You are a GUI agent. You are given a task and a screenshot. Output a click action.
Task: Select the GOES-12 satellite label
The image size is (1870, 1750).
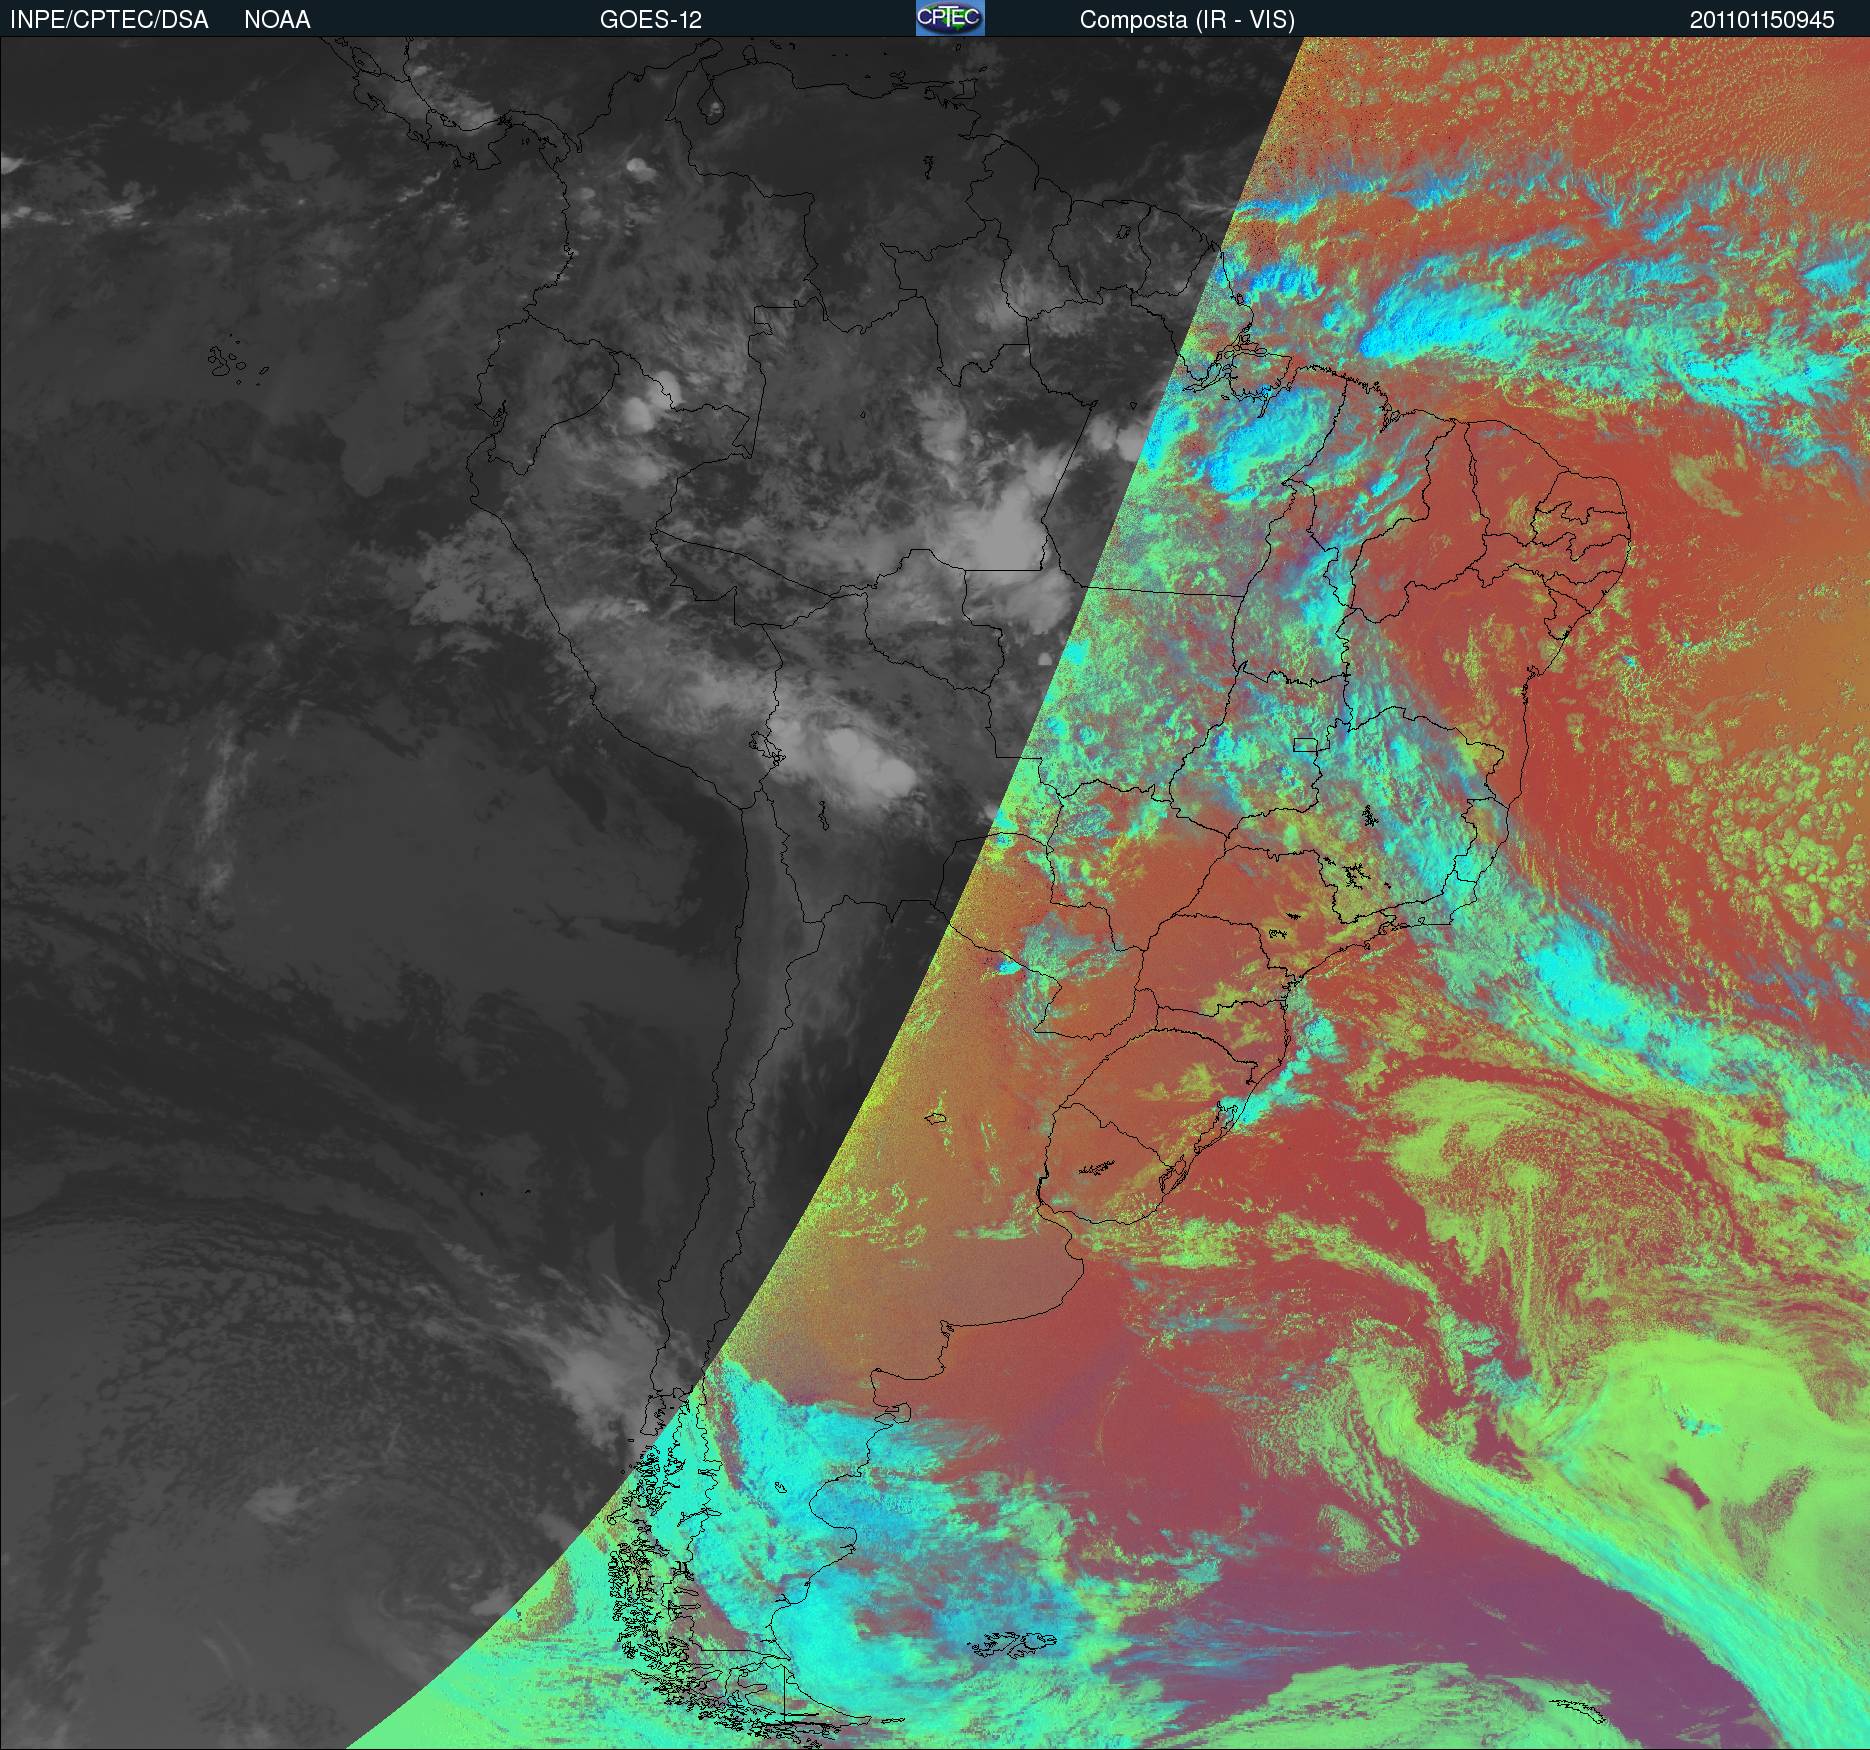point(650,20)
